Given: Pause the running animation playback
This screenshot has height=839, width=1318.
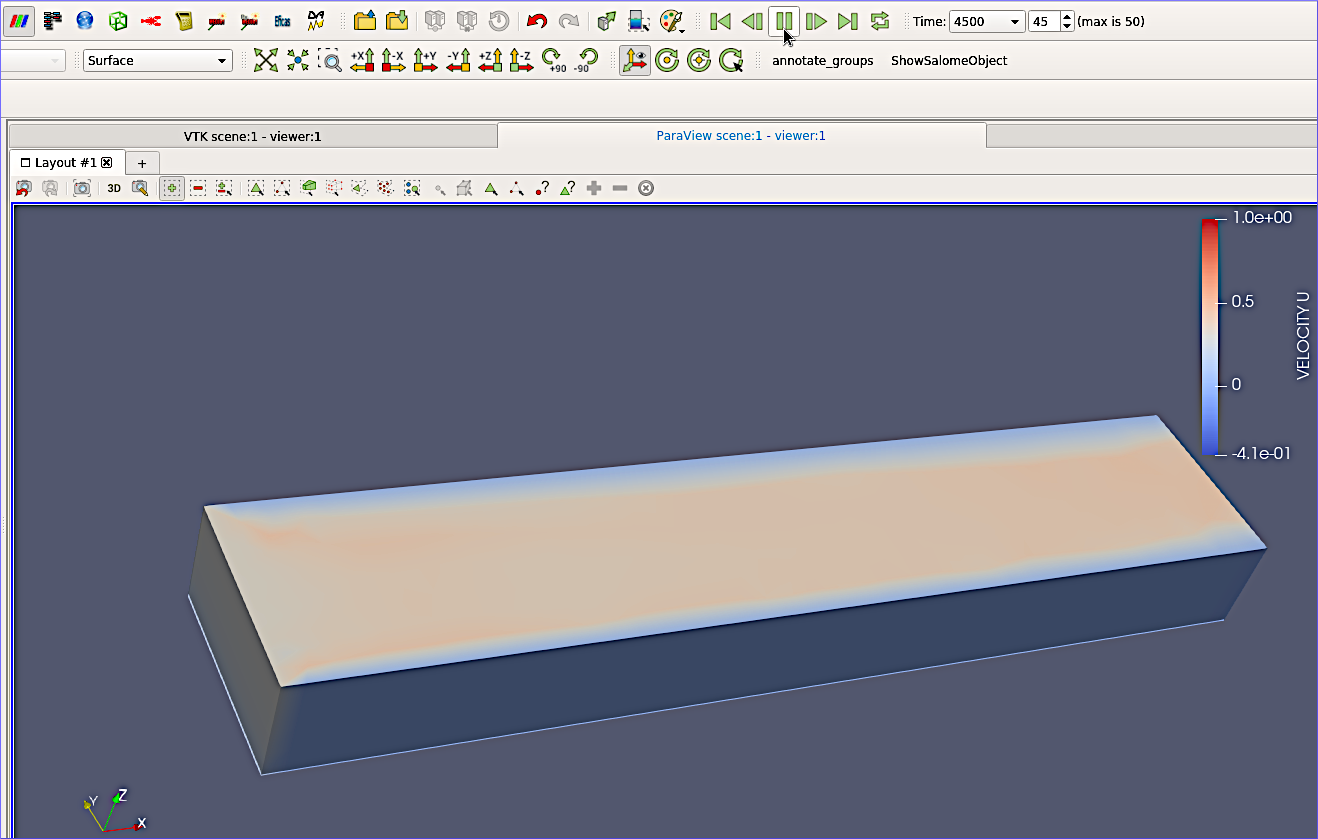Looking at the screenshot, I should coord(784,20).
